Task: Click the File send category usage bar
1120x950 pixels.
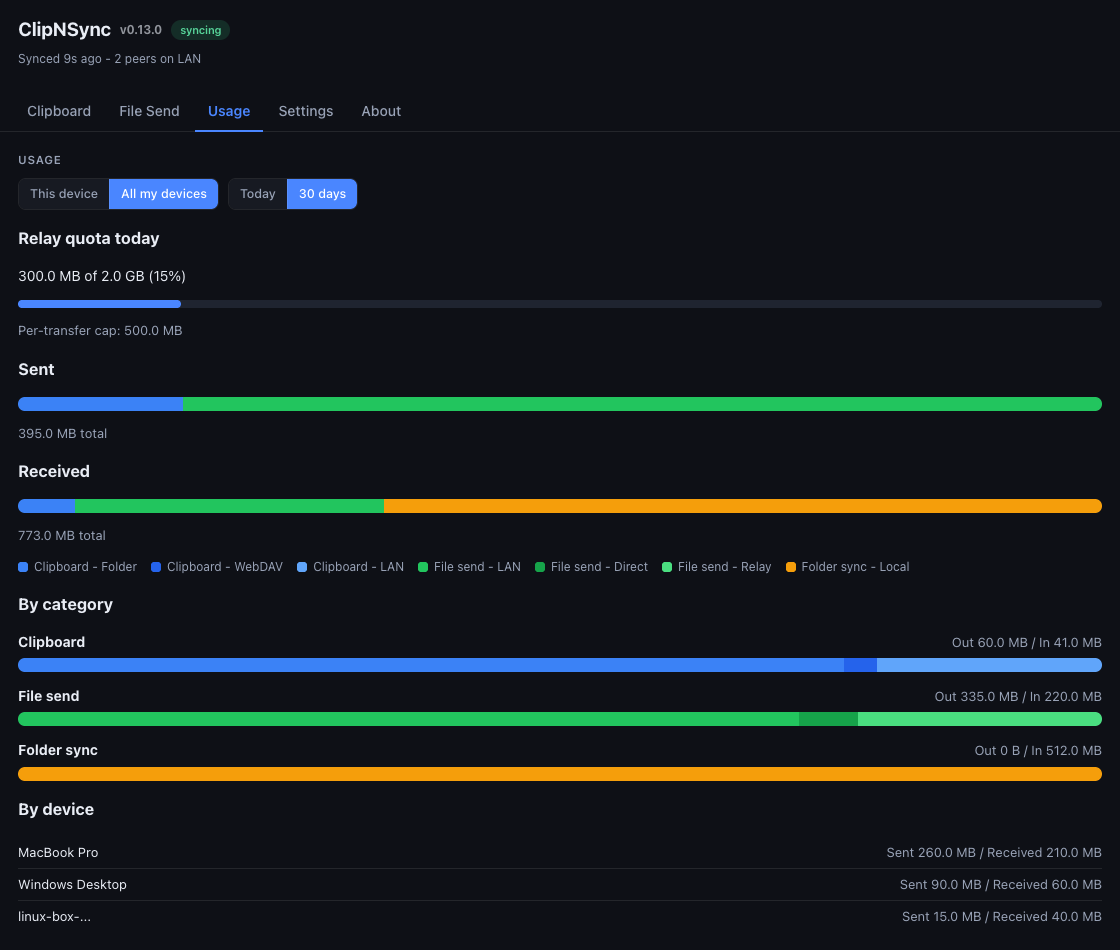Action: [559, 719]
